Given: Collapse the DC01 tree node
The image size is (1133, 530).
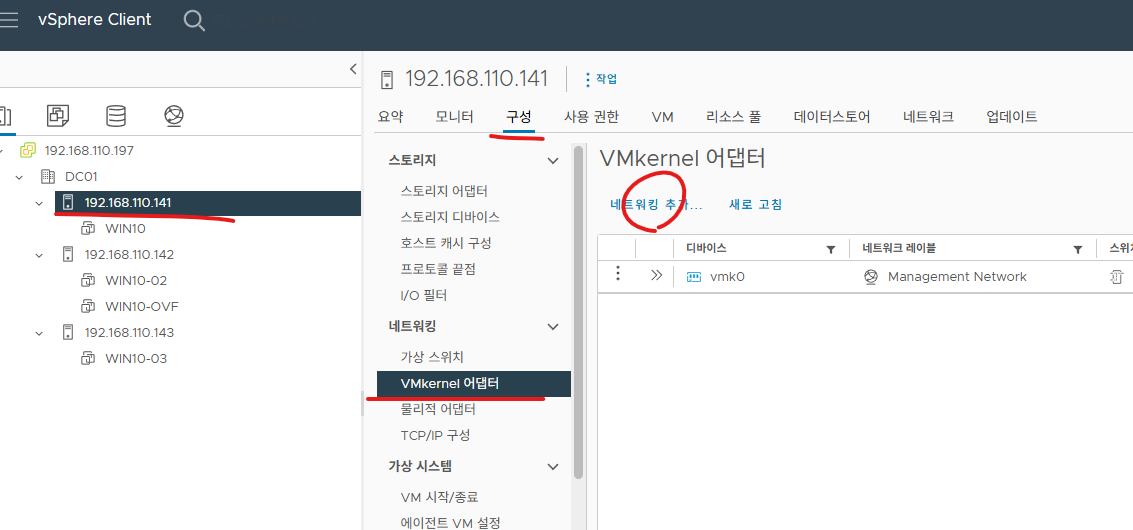Looking at the screenshot, I should [x=20, y=177].
